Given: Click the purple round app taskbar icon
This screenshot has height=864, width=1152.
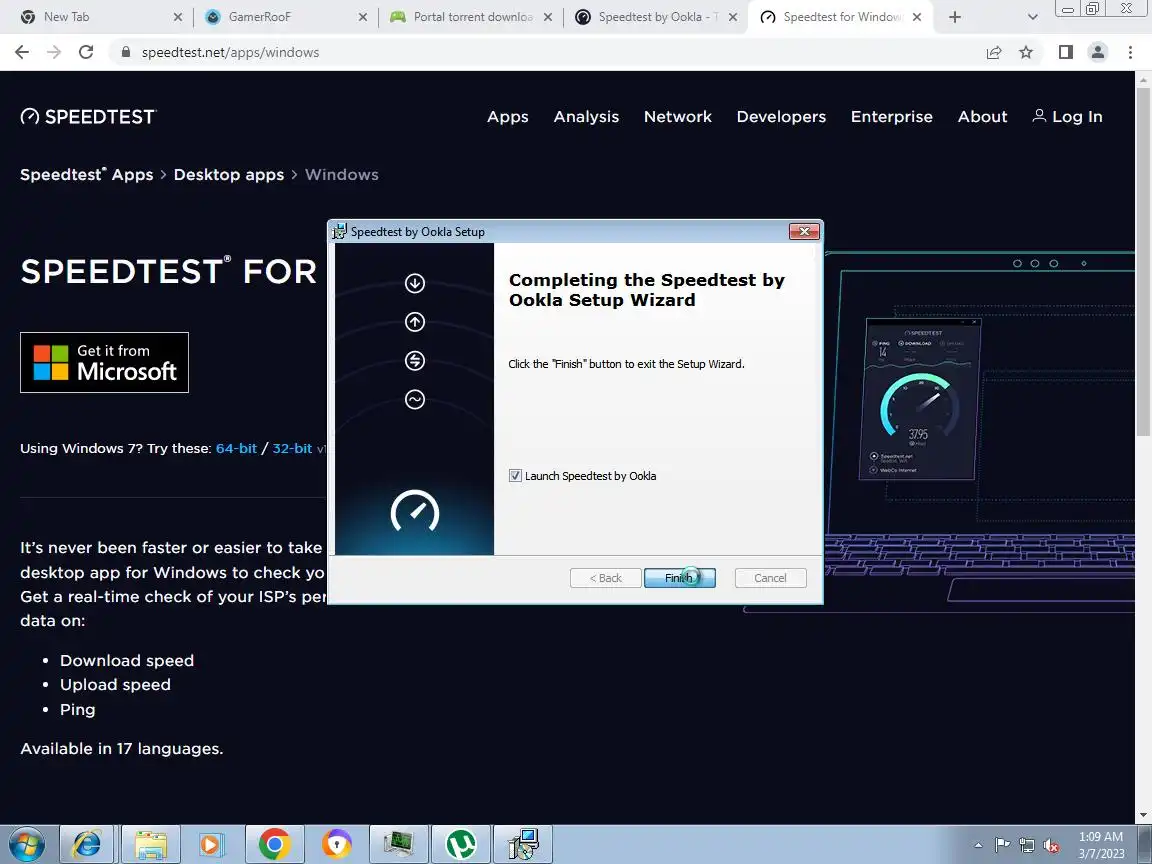Looking at the screenshot, I should coord(336,845).
